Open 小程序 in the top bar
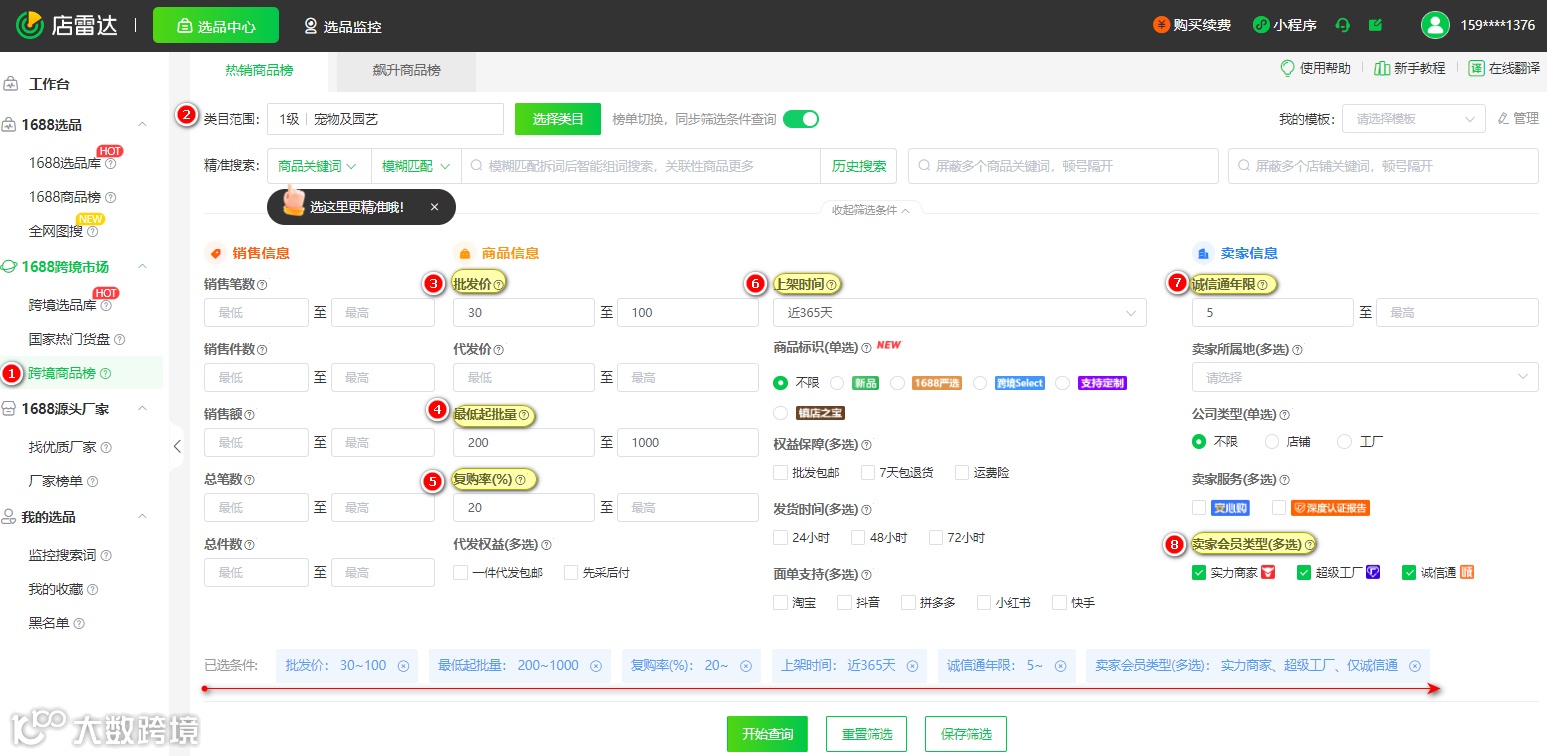Screen dimensions: 1547x756 (1285, 25)
